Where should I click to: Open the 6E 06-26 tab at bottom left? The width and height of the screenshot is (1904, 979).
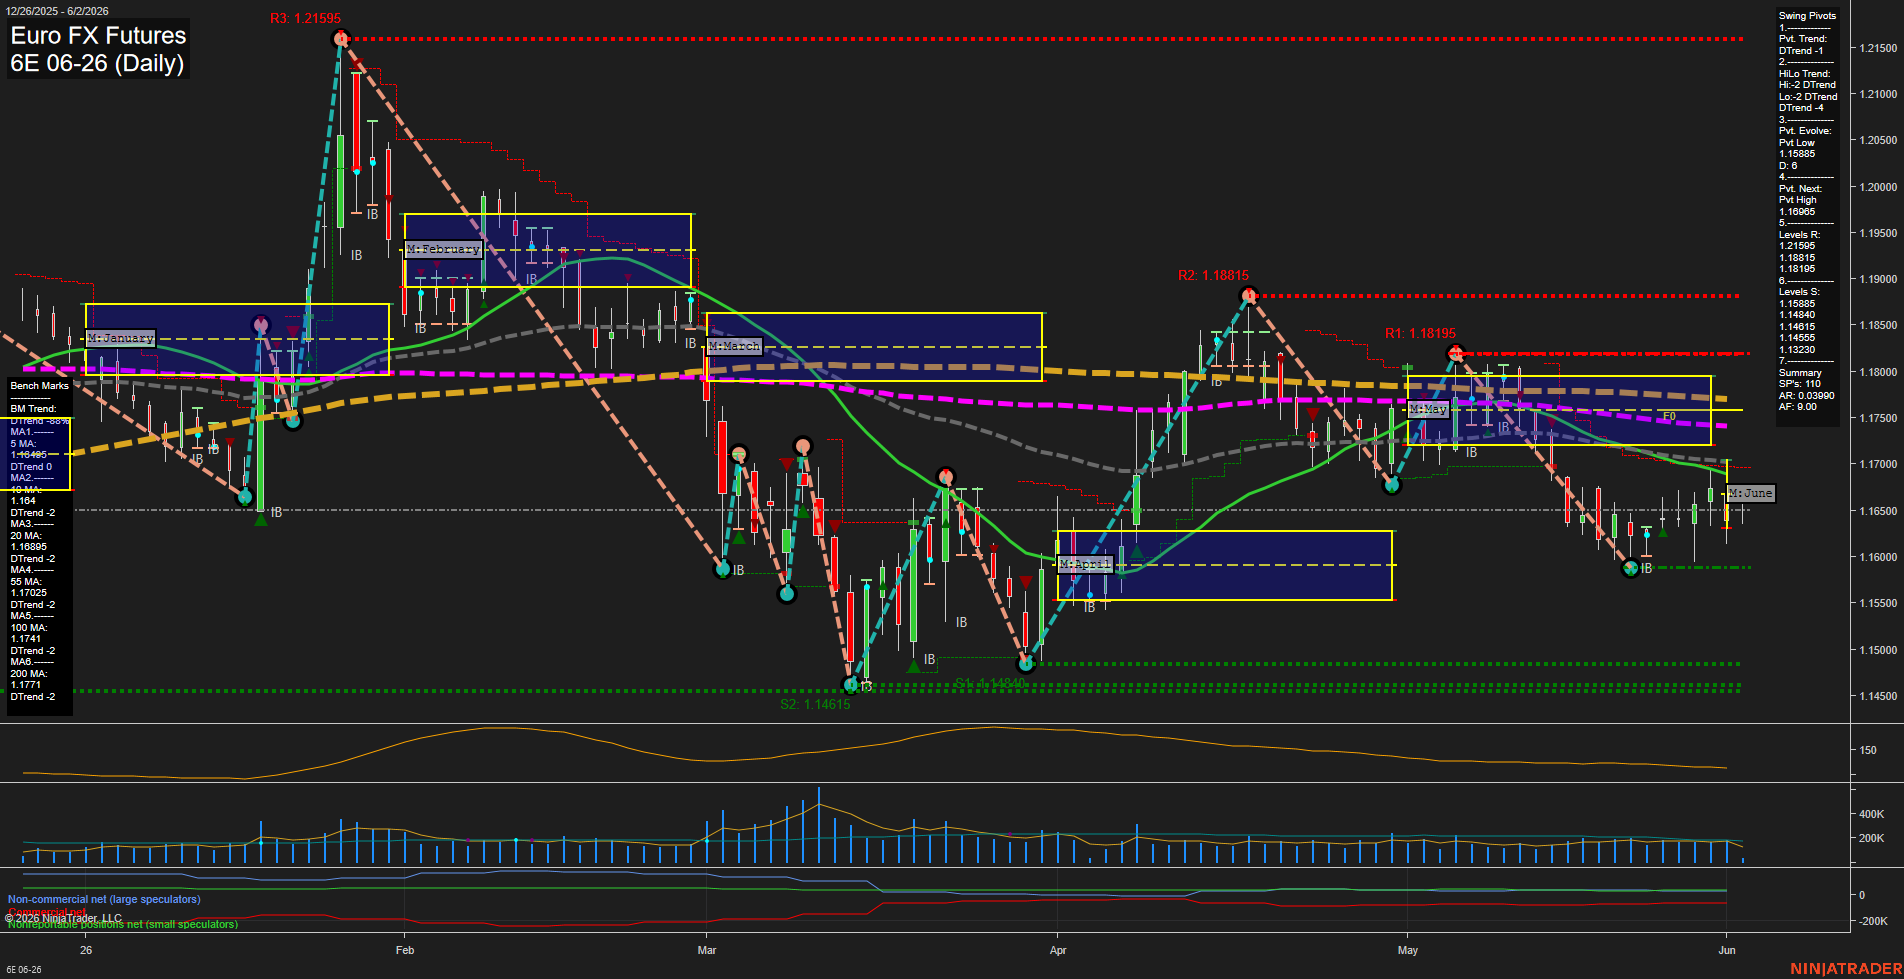point(24,970)
